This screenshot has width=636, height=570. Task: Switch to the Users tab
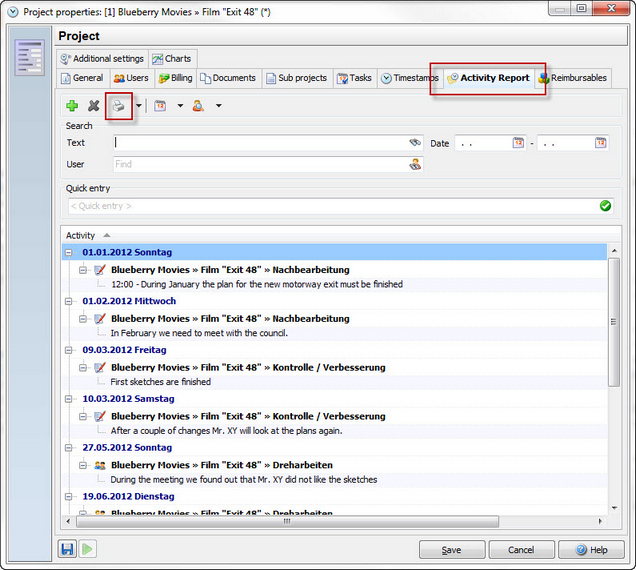[x=131, y=78]
